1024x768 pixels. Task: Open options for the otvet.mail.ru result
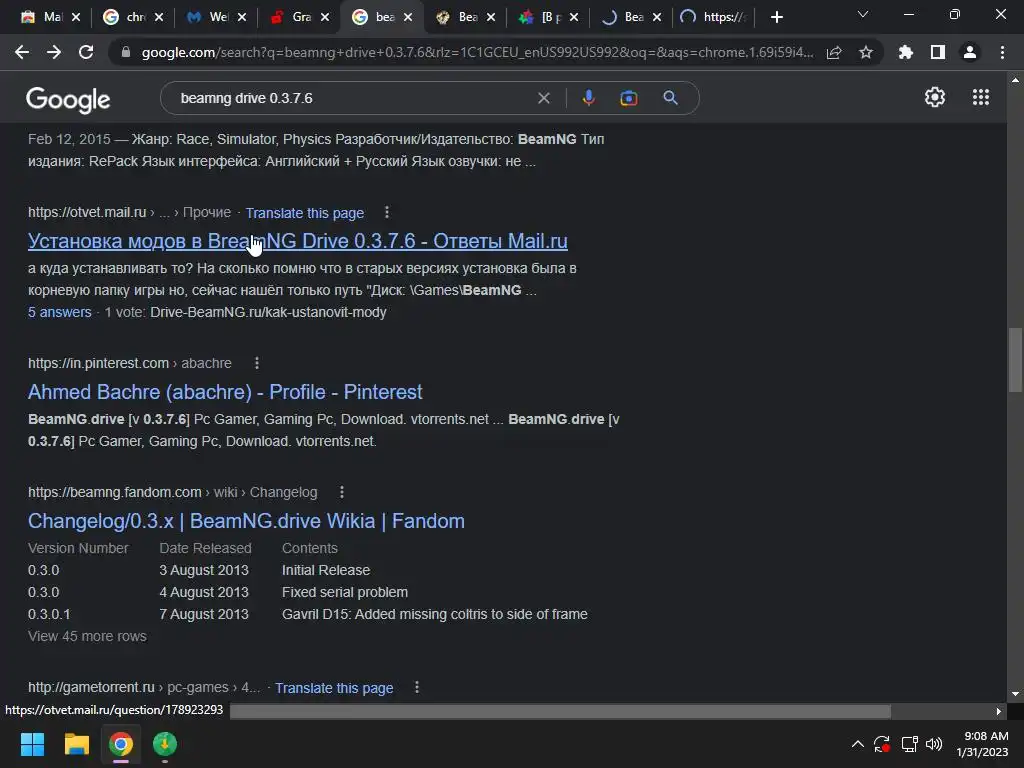coord(387,212)
